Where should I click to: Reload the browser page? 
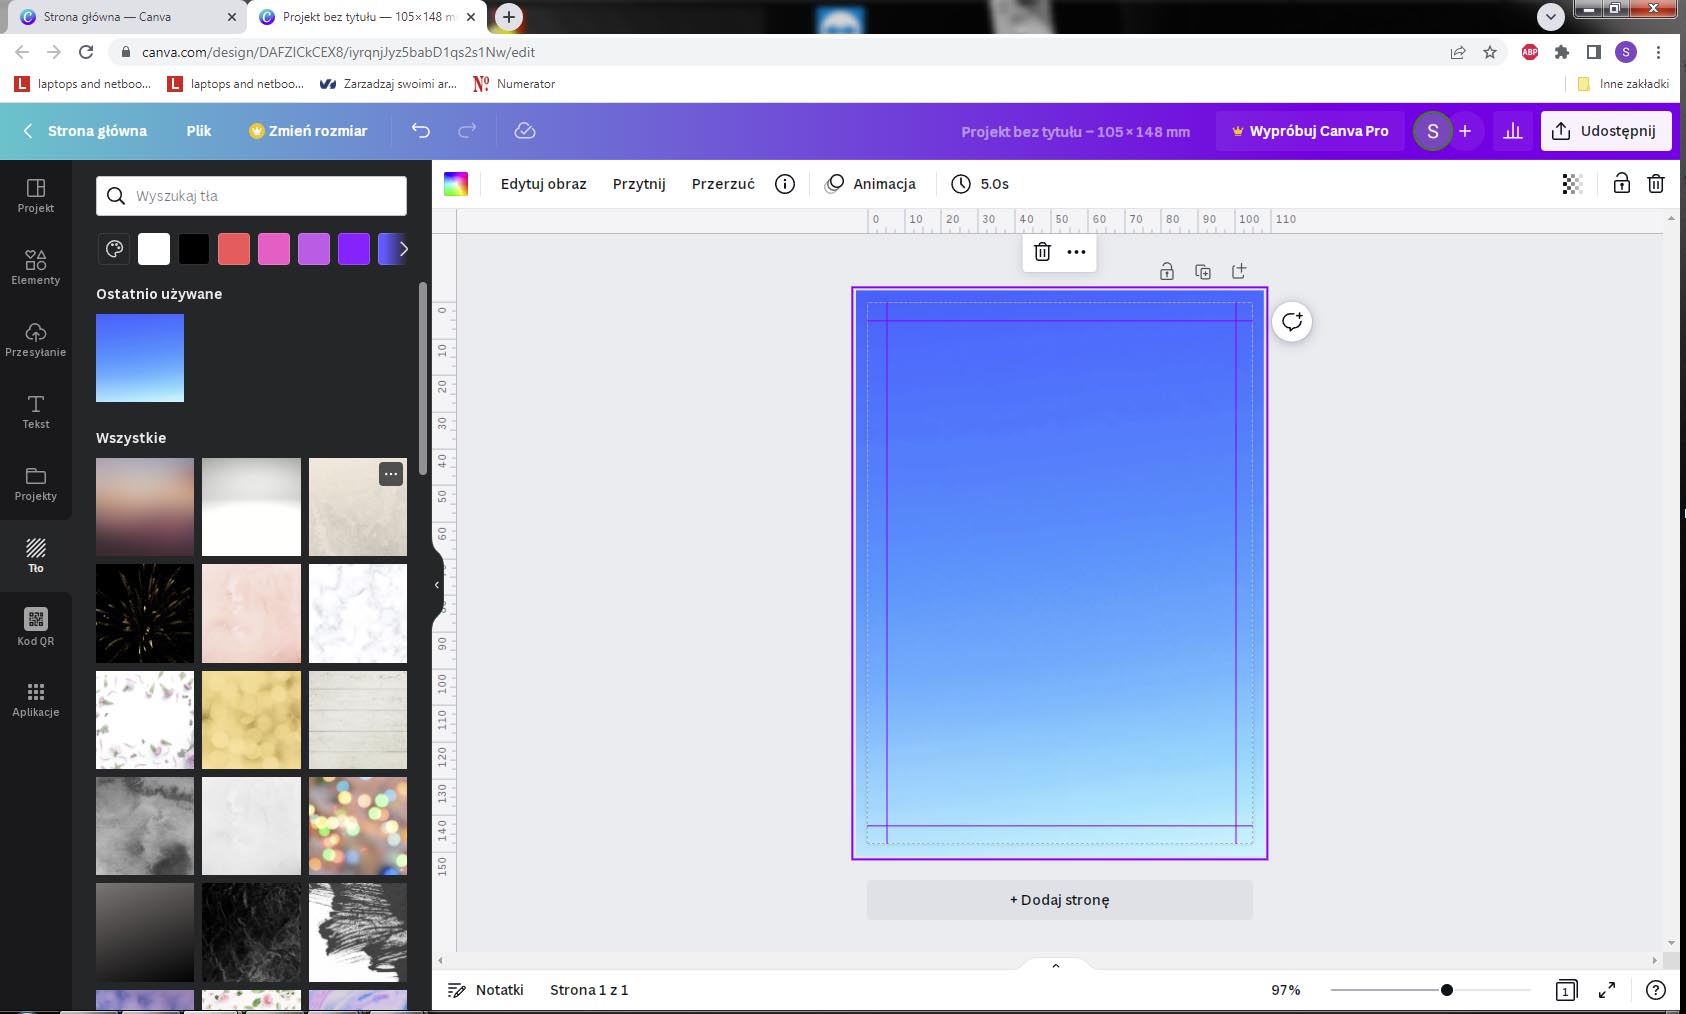pyautogui.click(x=86, y=52)
